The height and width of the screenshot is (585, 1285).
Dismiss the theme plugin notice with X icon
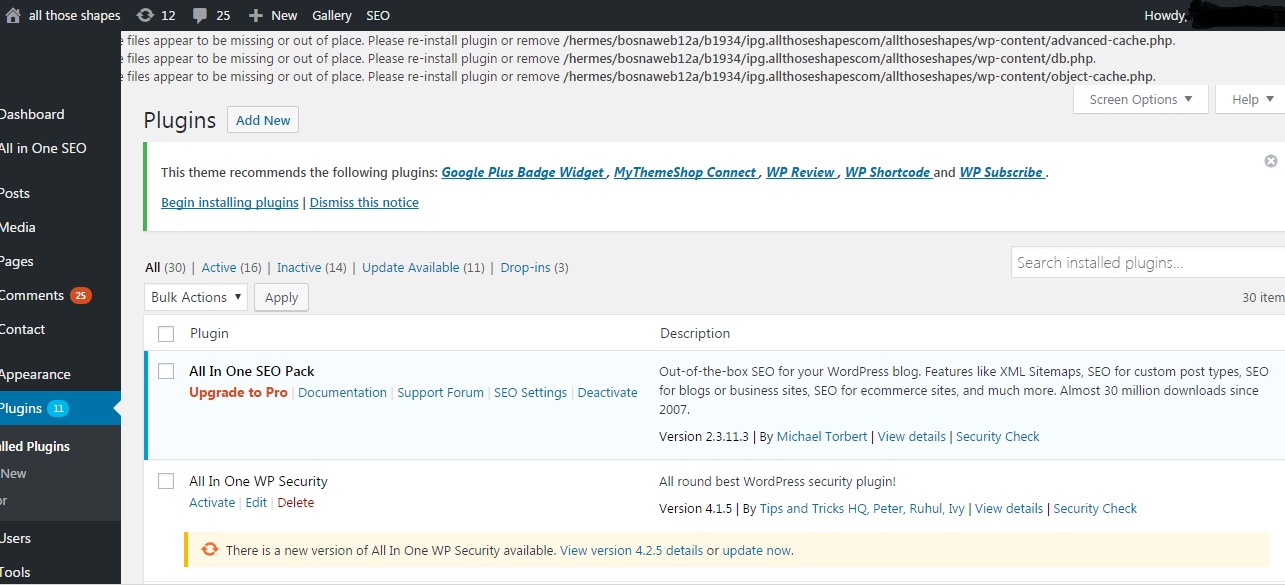tap(1271, 161)
